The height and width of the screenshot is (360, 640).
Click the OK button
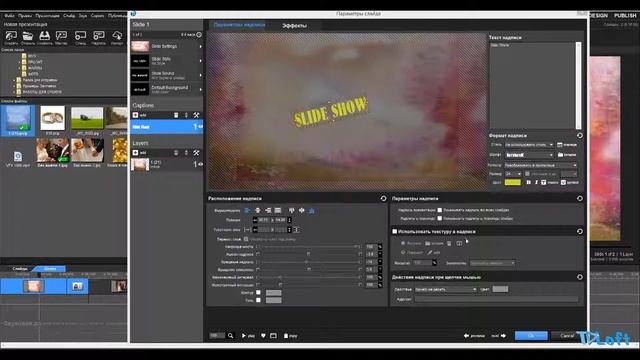531,336
